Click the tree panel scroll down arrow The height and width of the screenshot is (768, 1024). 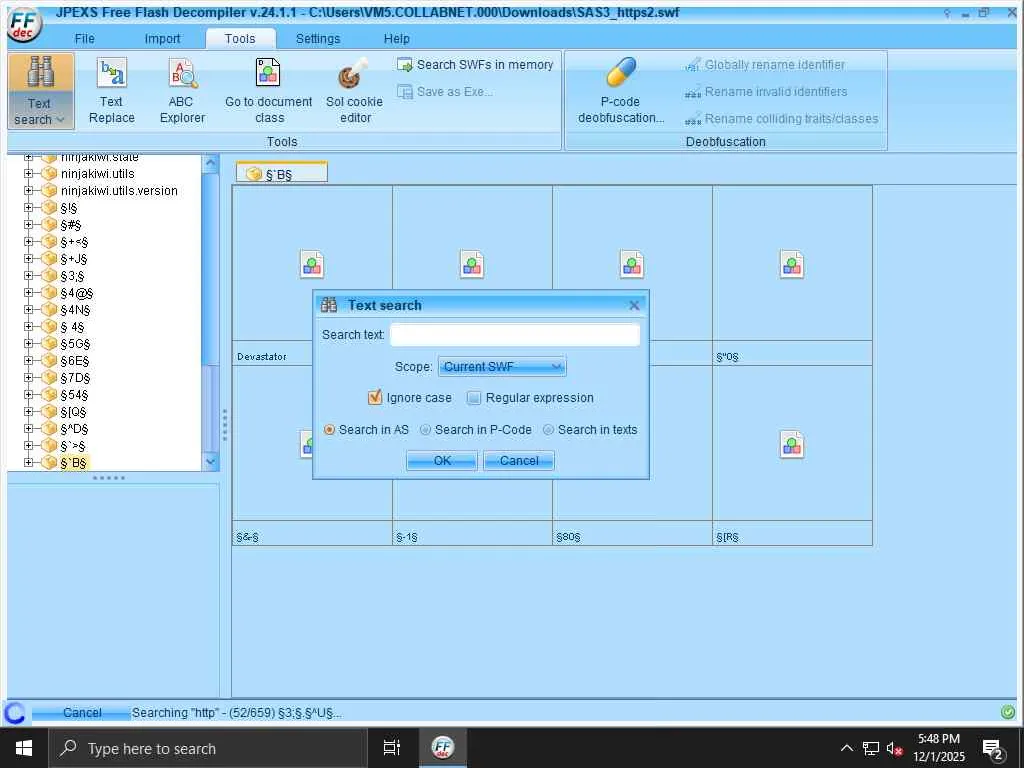(x=210, y=461)
